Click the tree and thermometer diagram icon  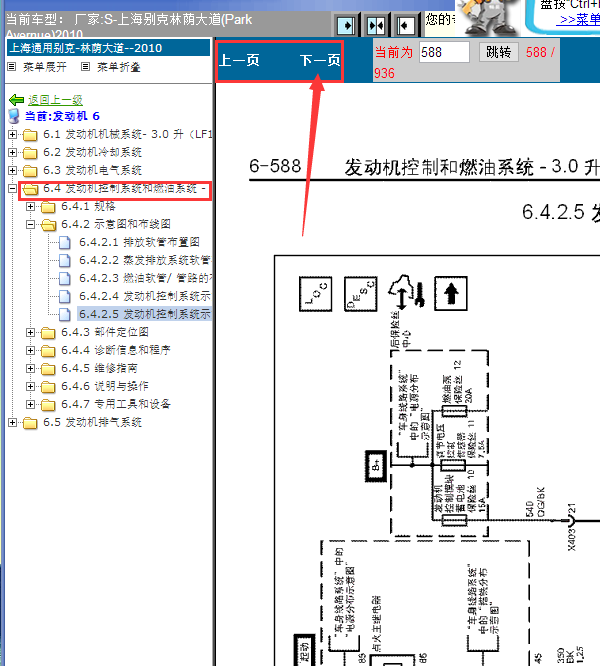(407, 293)
